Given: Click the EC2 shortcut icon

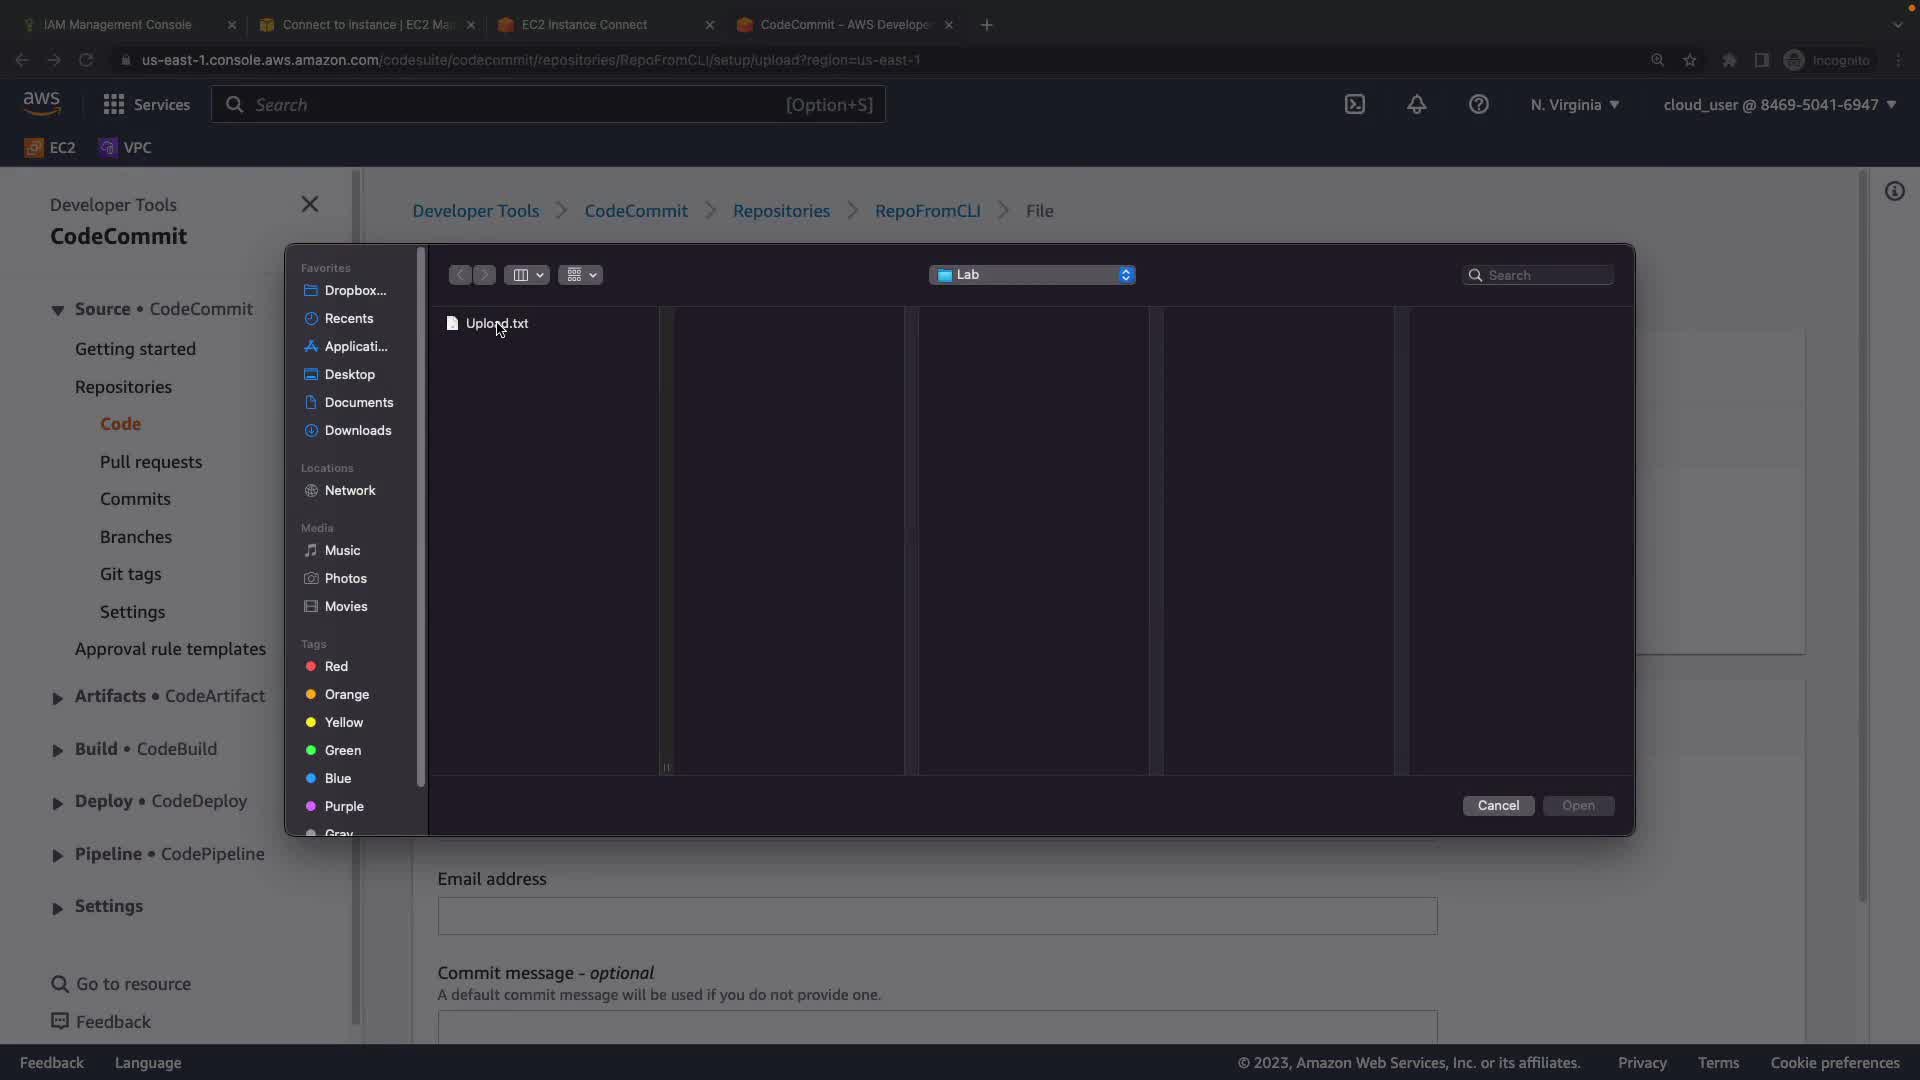Looking at the screenshot, I should coord(34,147).
